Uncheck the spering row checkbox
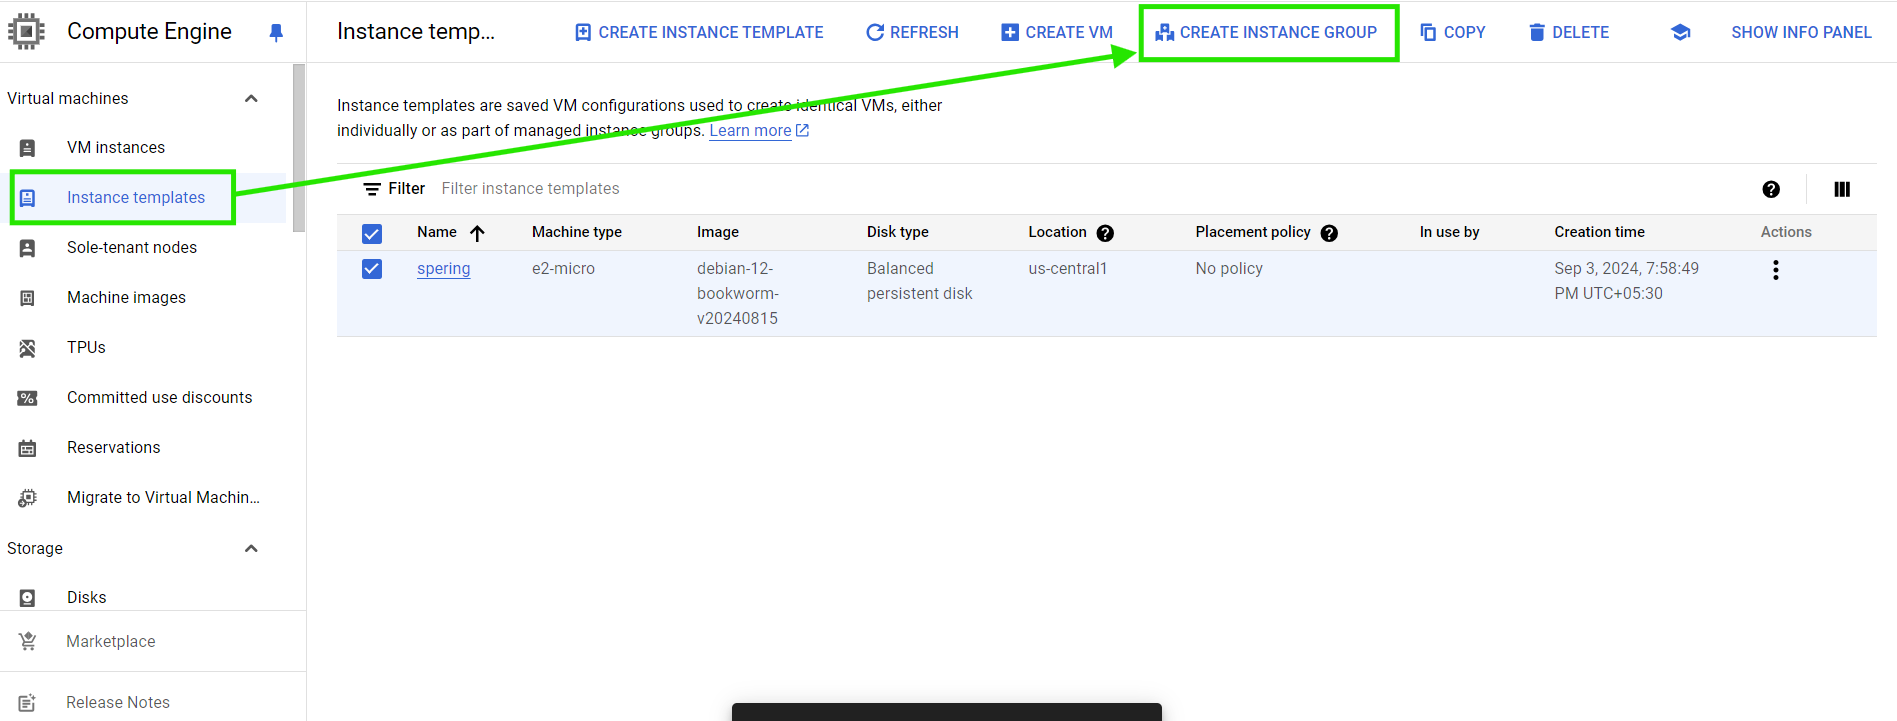This screenshot has width=1897, height=721. click(x=372, y=269)
